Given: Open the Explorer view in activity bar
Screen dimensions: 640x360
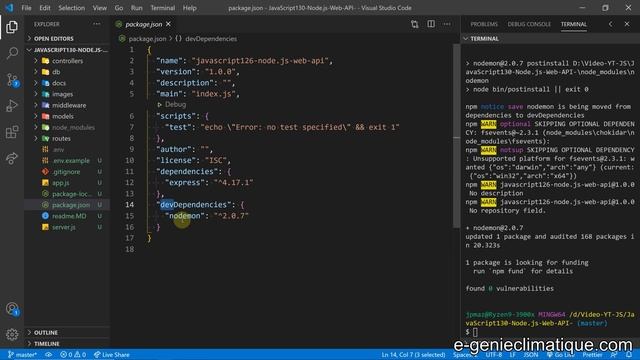Looking at the screenshot, I should (x=12, y=27).
